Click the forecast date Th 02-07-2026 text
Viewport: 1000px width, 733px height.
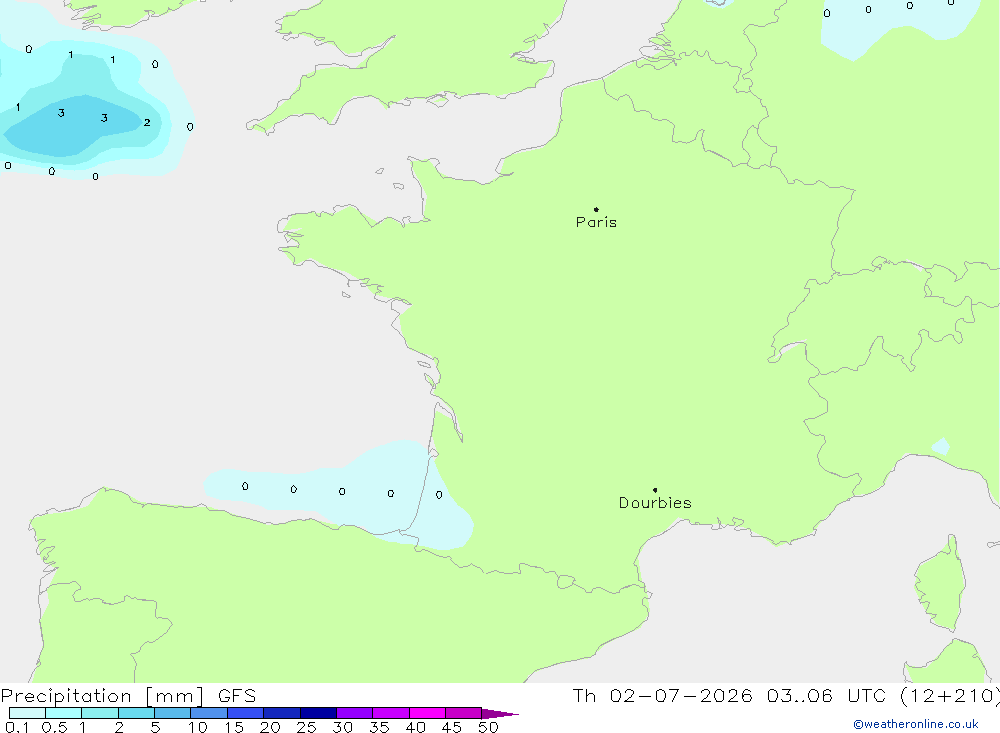(x=662, y=695)
